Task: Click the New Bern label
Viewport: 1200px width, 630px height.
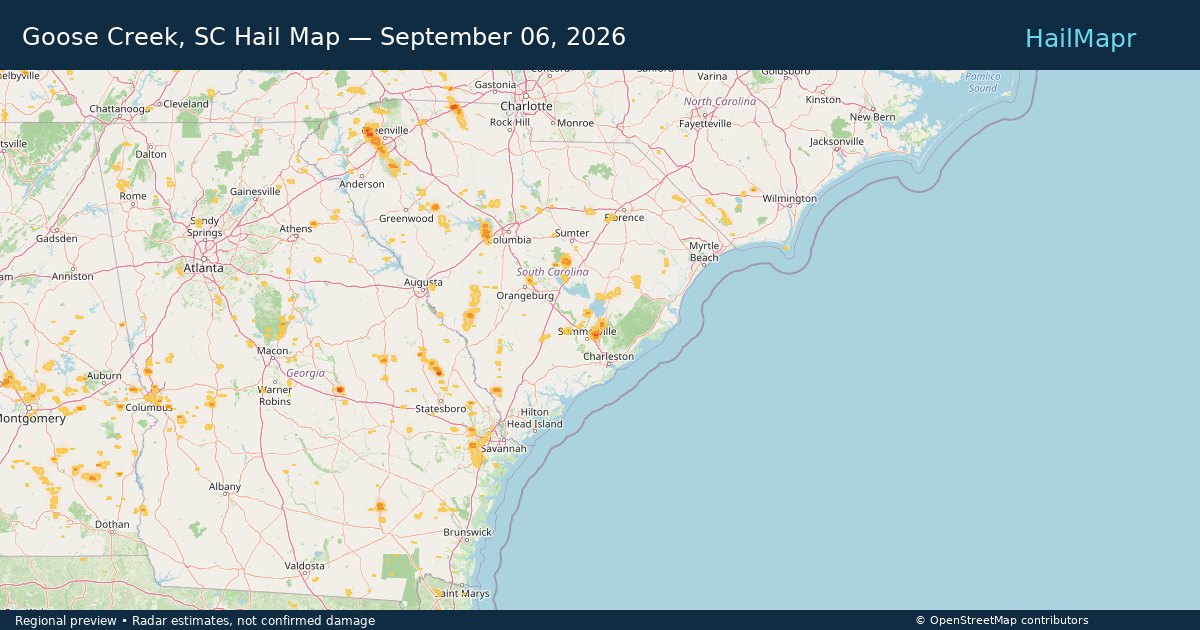Action: [x=872, y=117]
